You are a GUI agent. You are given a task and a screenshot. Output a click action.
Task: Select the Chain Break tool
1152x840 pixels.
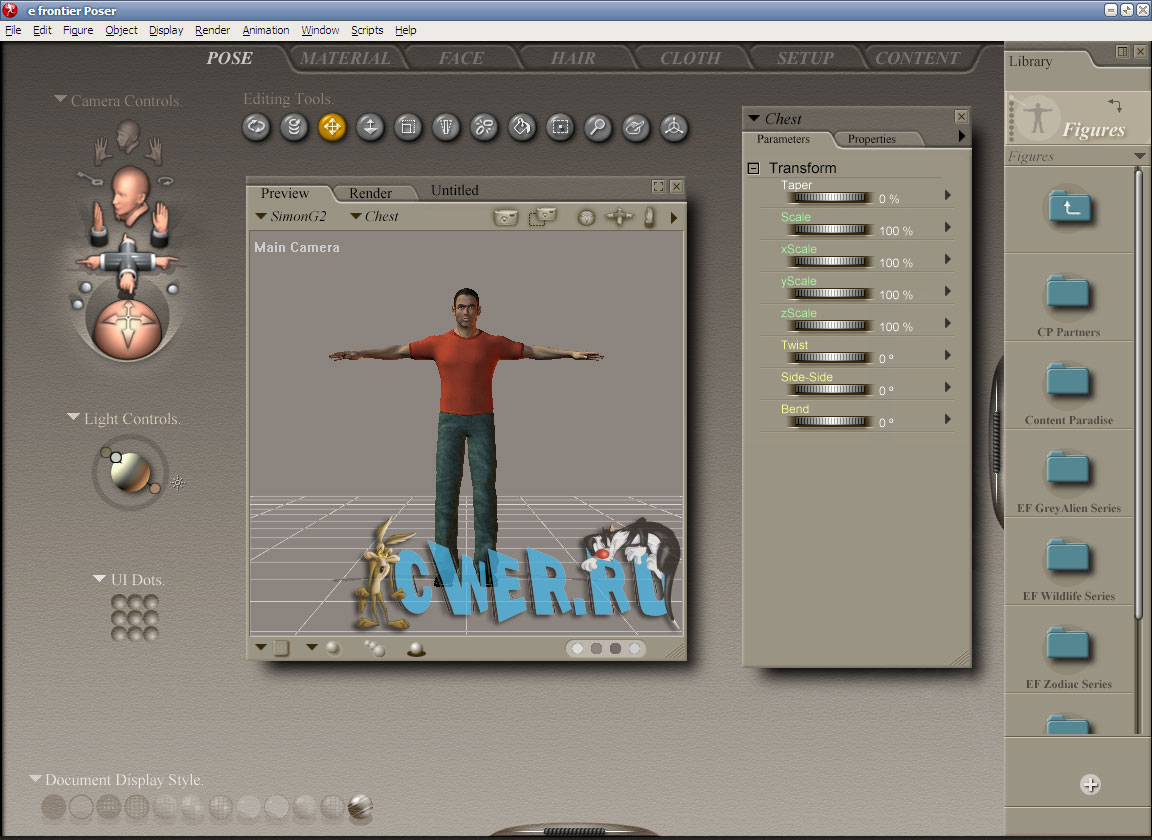[x=484, y=127]
